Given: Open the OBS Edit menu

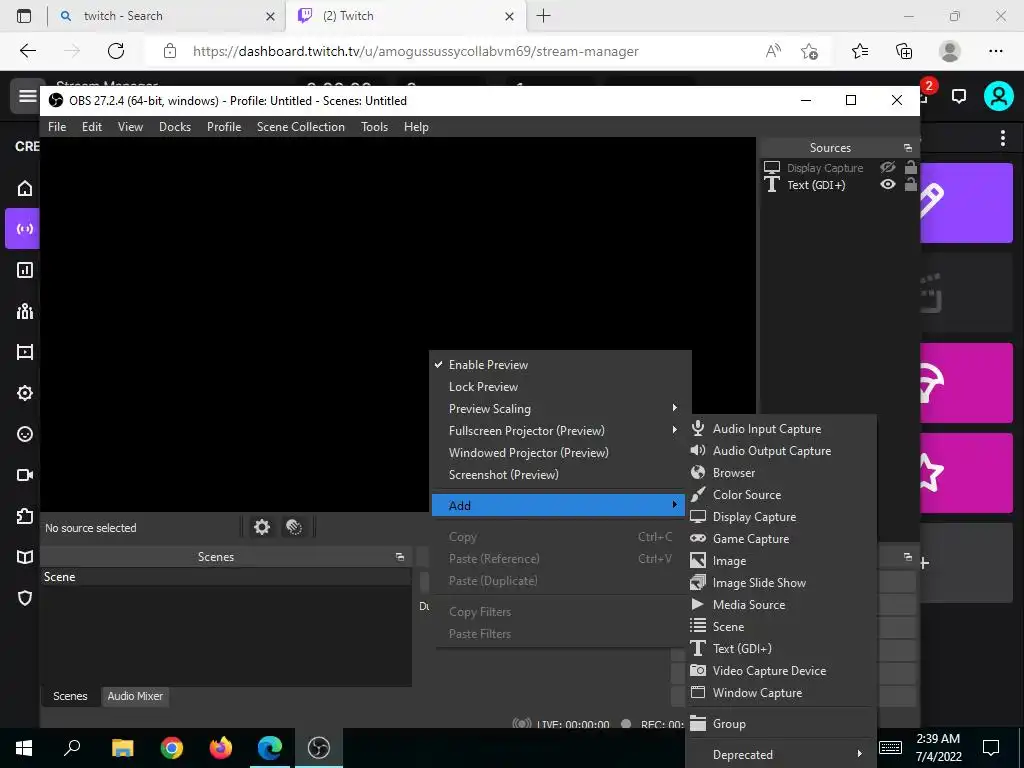Looking at the screenshot, I should (x=91, y=127).
